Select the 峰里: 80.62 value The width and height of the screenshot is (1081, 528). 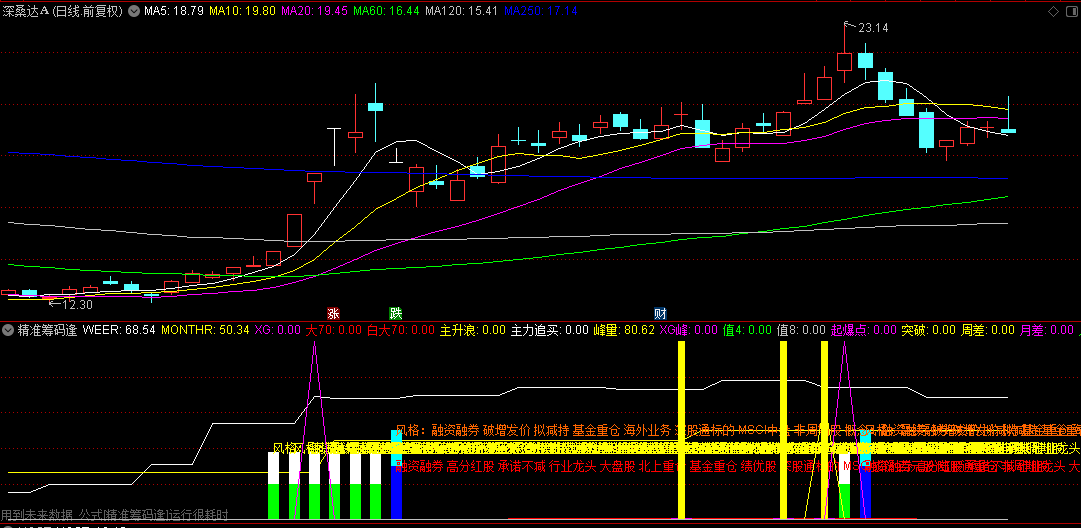(x=624, y=329)
